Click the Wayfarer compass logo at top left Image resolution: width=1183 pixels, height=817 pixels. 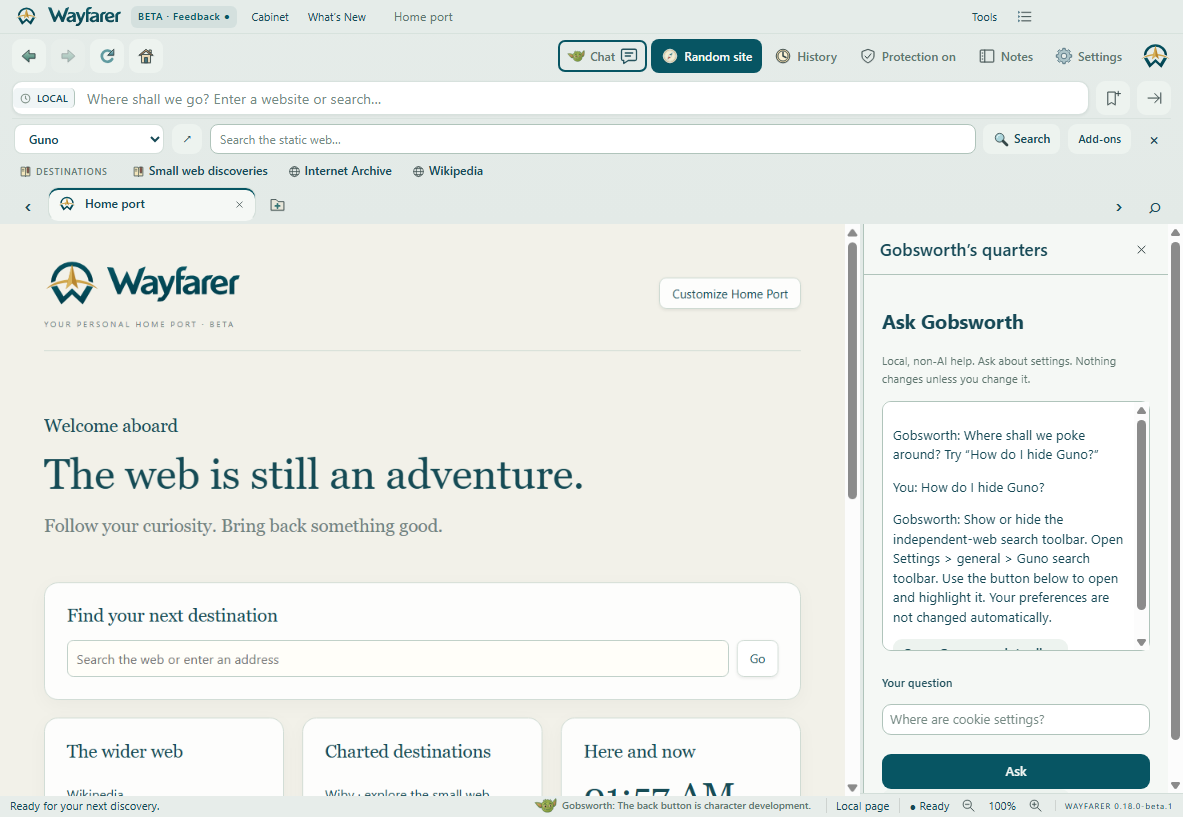(26, 16)
